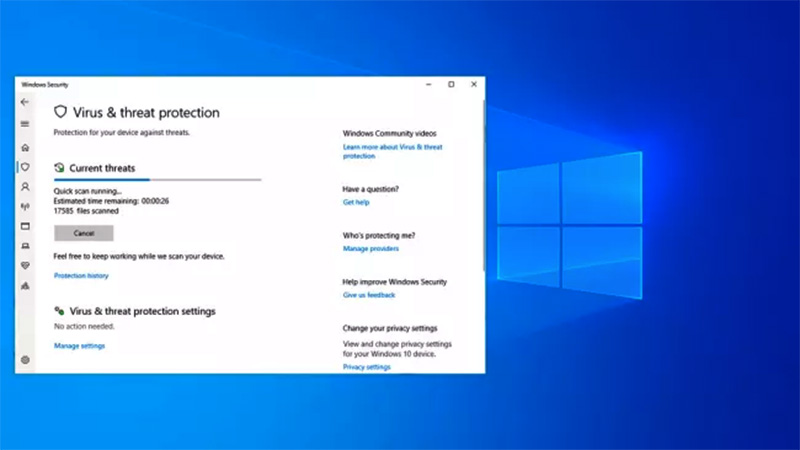800x450 pixels.
Task: Open Firewall & network protection sidebar icon
Action: [x=25, y=207]
